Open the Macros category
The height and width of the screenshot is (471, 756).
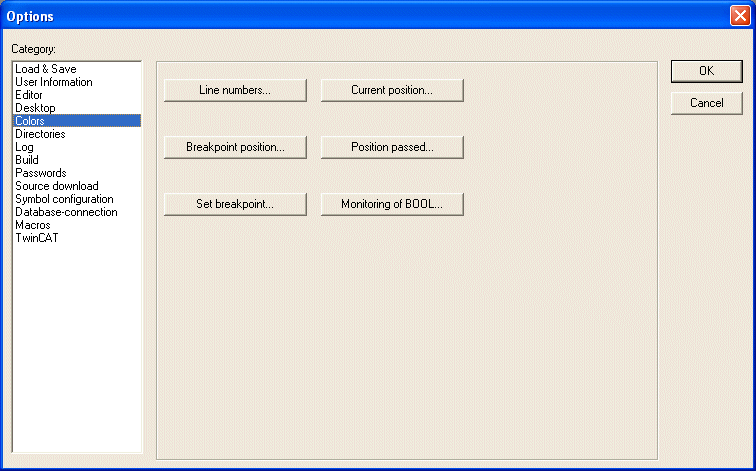(x=77, y=225)
